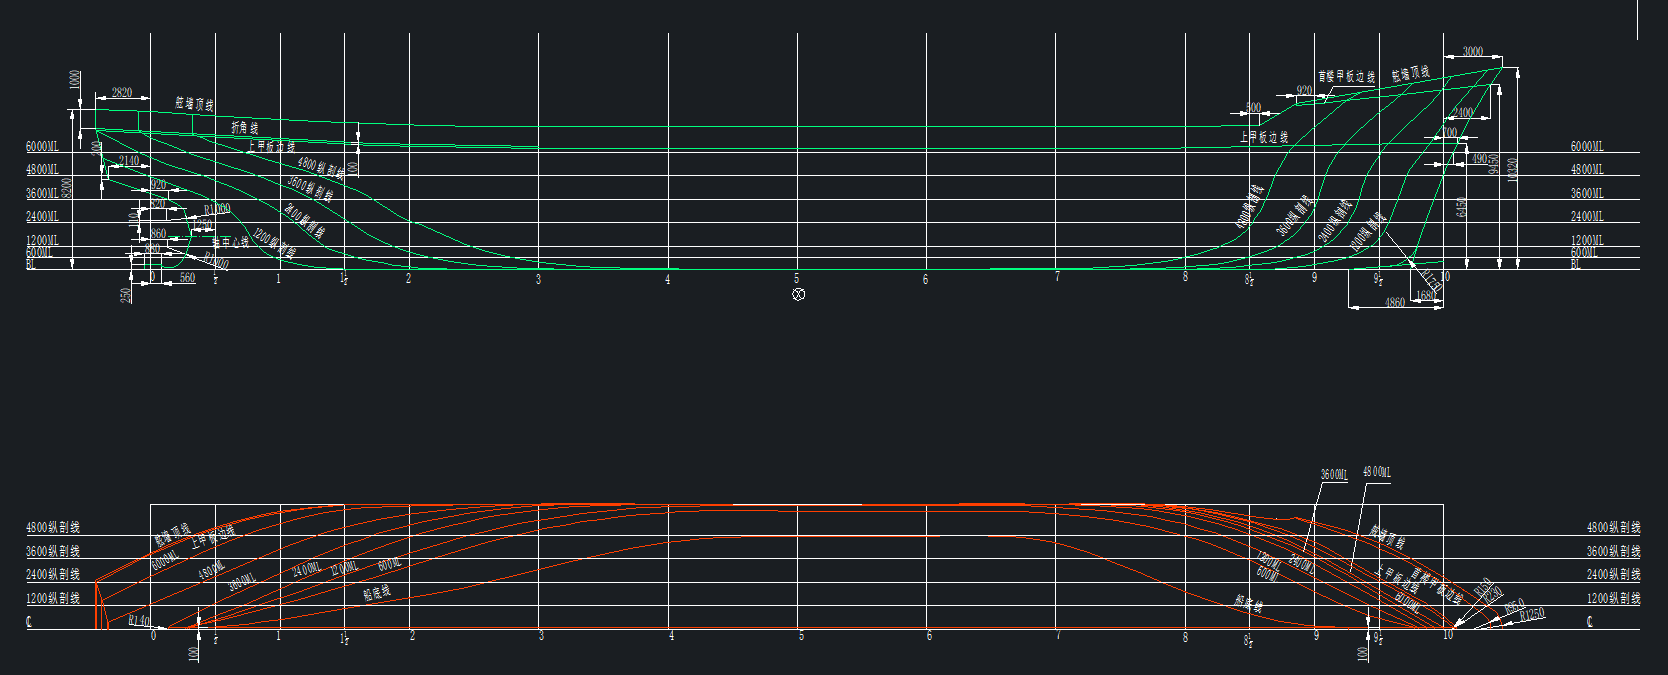
Task: Select the R150 radius label
Action: [x=1483, y=585]
